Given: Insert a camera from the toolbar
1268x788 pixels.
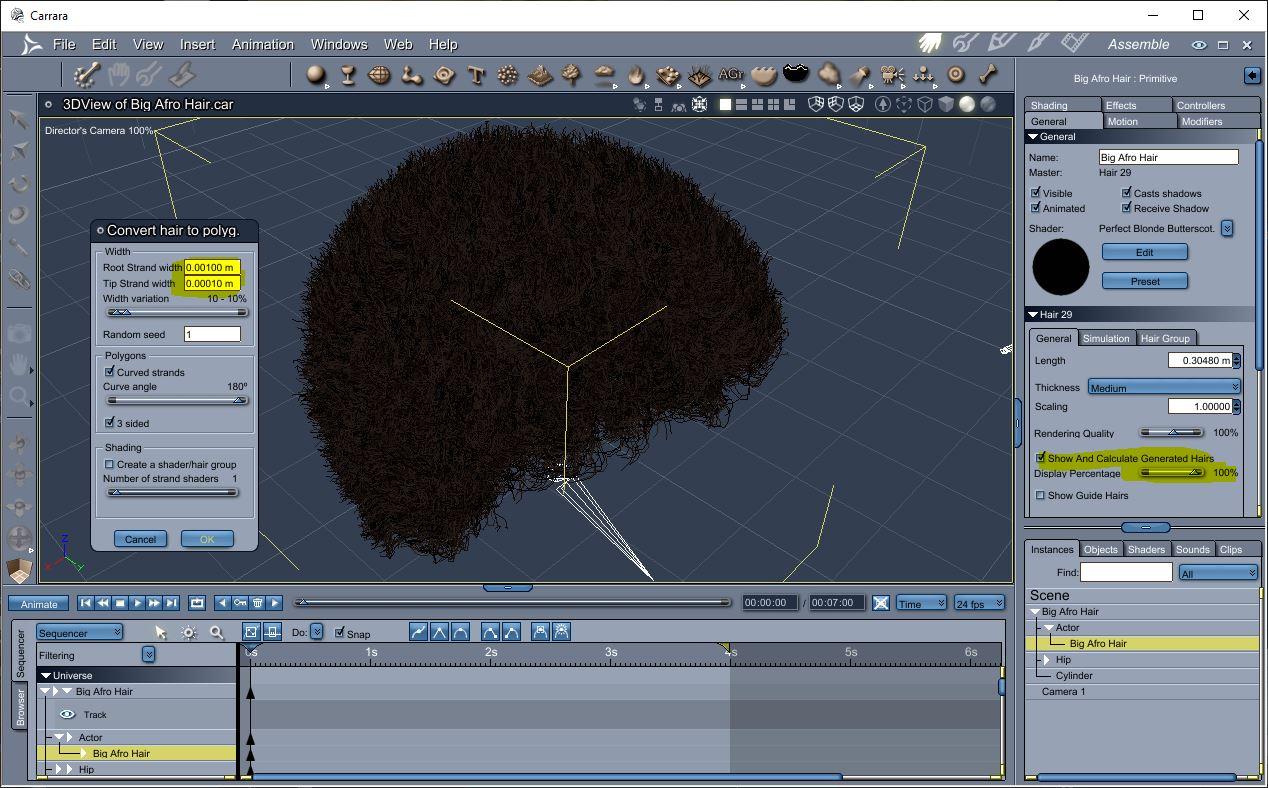Looking at the screenshot, I should (x=892, y=75).
